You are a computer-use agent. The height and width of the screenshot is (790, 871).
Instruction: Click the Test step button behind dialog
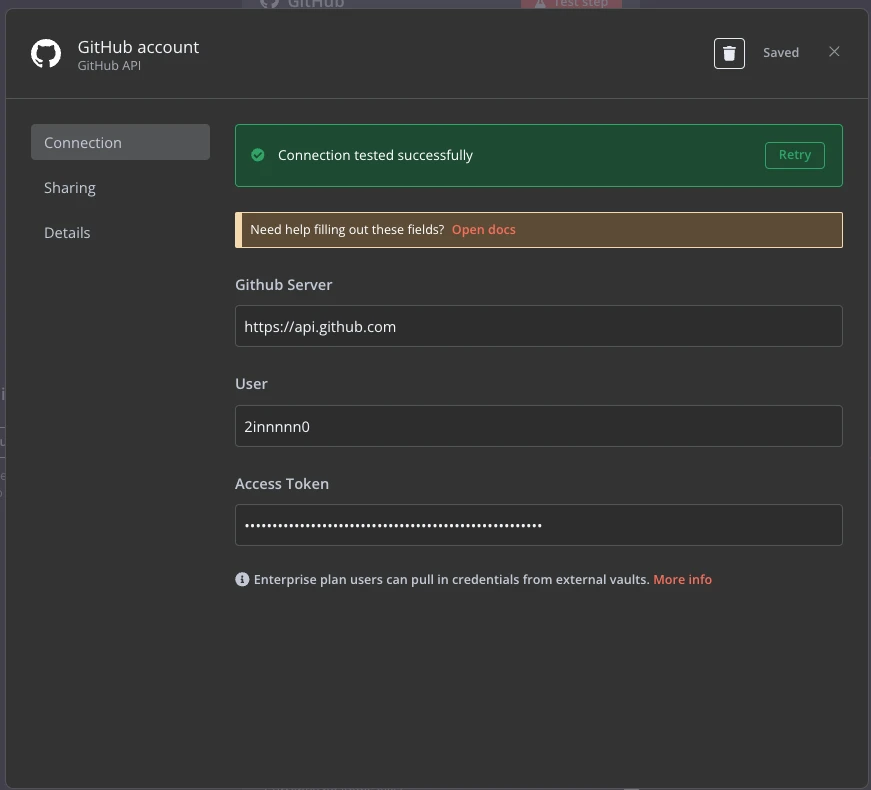[571, 3]
